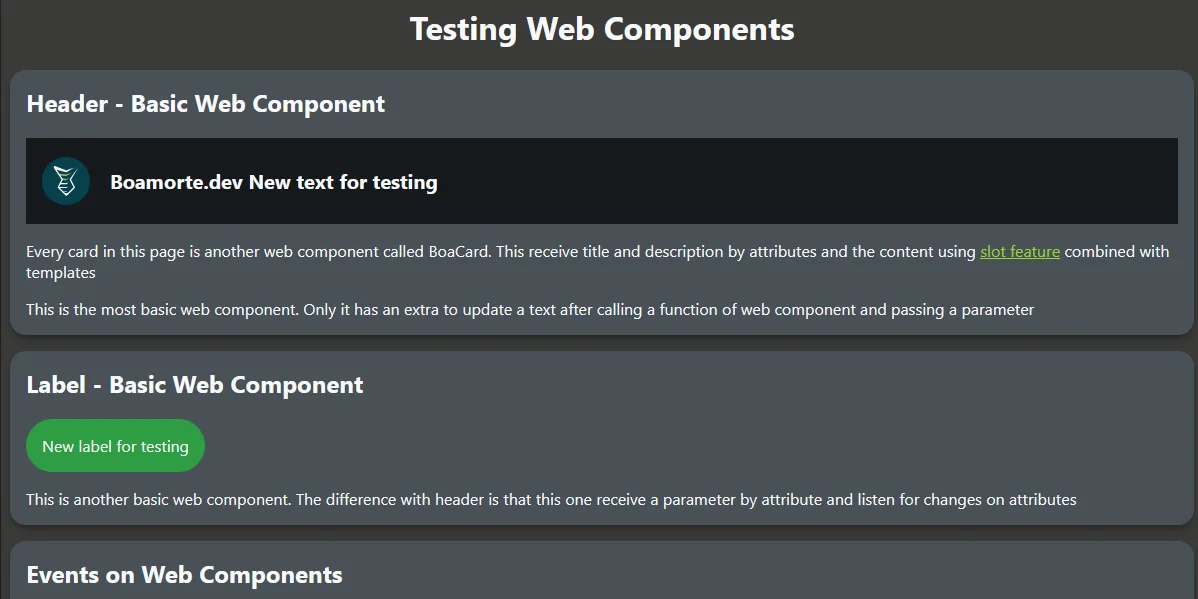Click the "Testing Web Components" page title
The height and width of the screenshot is (599, 1198).
[602, 29]
